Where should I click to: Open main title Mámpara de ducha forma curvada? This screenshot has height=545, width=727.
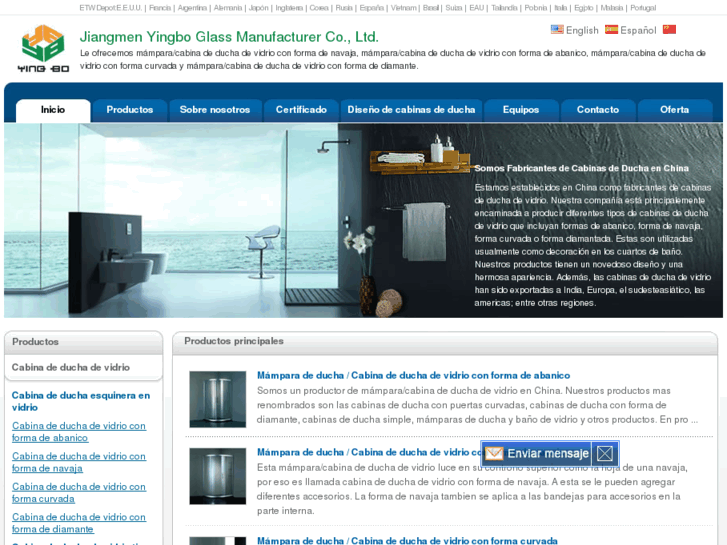point(407,540)
